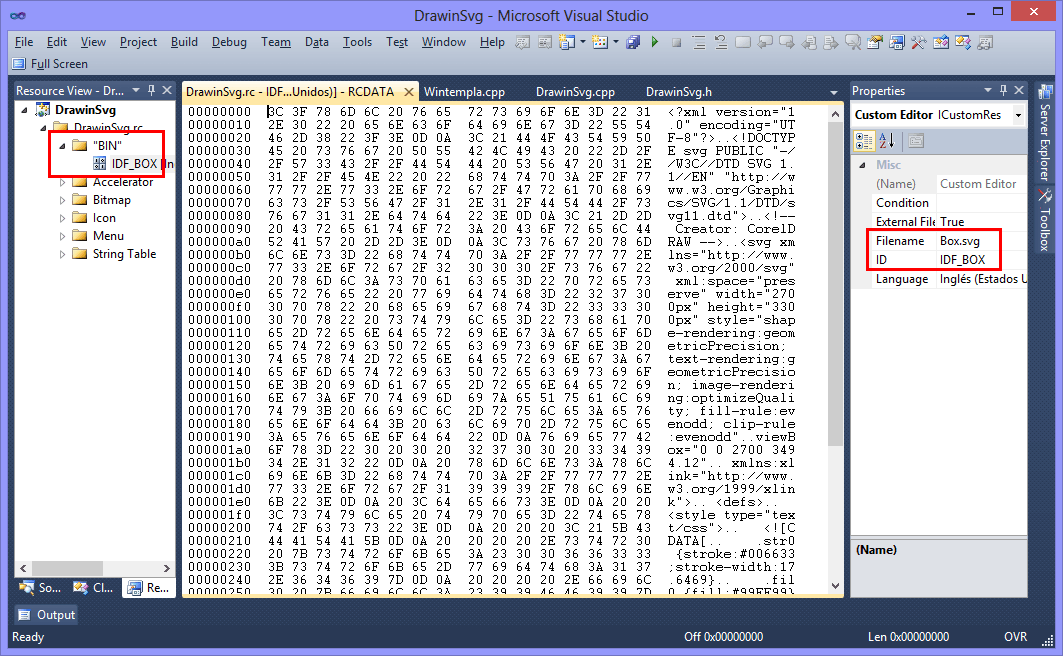The width and height of the screenshot is (1063, 656).
Task: Collapse the DrawinSvg project node
Action: click(25, 110)
